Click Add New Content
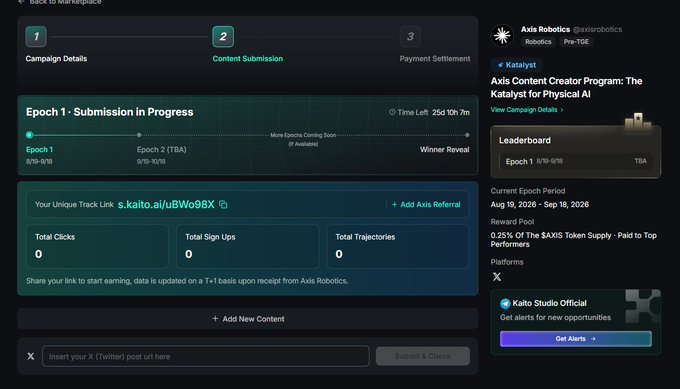 (x=248, y=319)
